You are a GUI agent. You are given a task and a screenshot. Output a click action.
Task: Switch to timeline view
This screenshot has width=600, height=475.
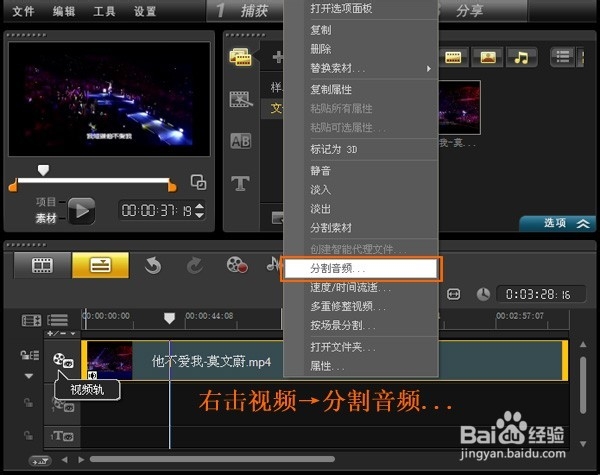(101, 265)
